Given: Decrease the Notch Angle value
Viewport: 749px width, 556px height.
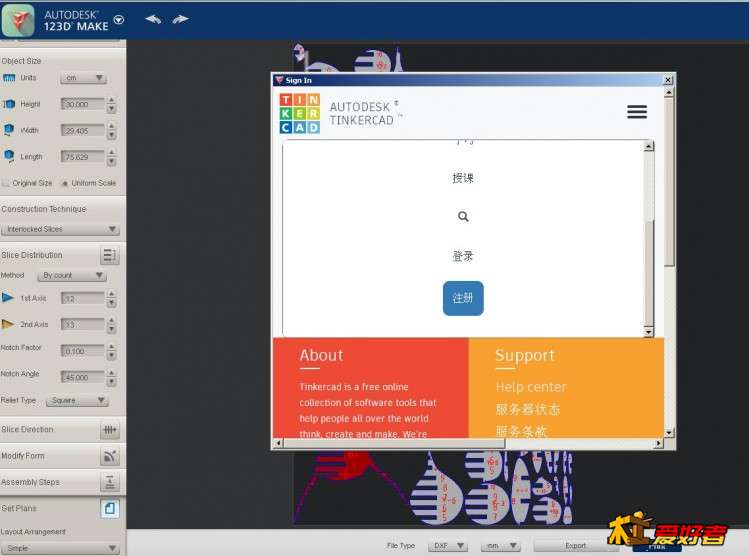Looking at the screenshot, I should (x=111, y=382).
